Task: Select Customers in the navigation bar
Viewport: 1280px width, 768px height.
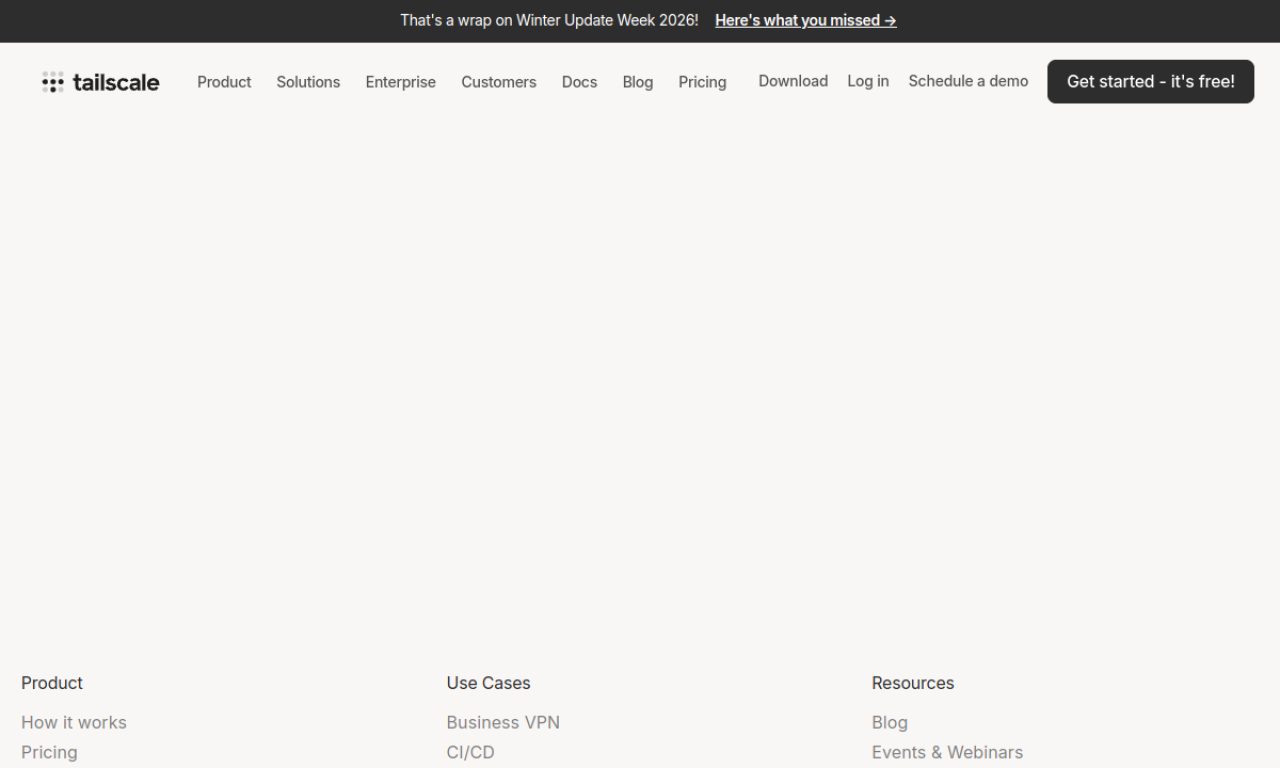Action: click(x=499, y=82)
